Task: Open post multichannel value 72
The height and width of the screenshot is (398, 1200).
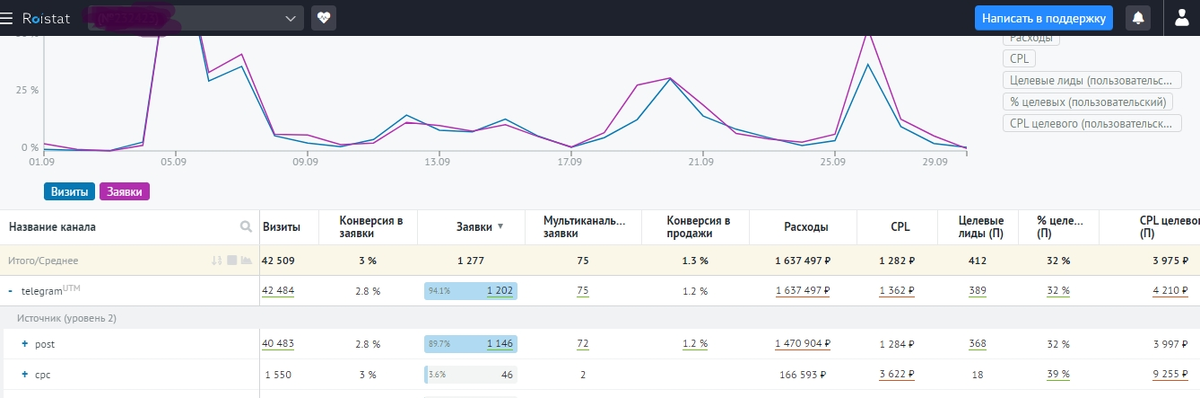Action: pyautogui.click(x=583, y=344)
